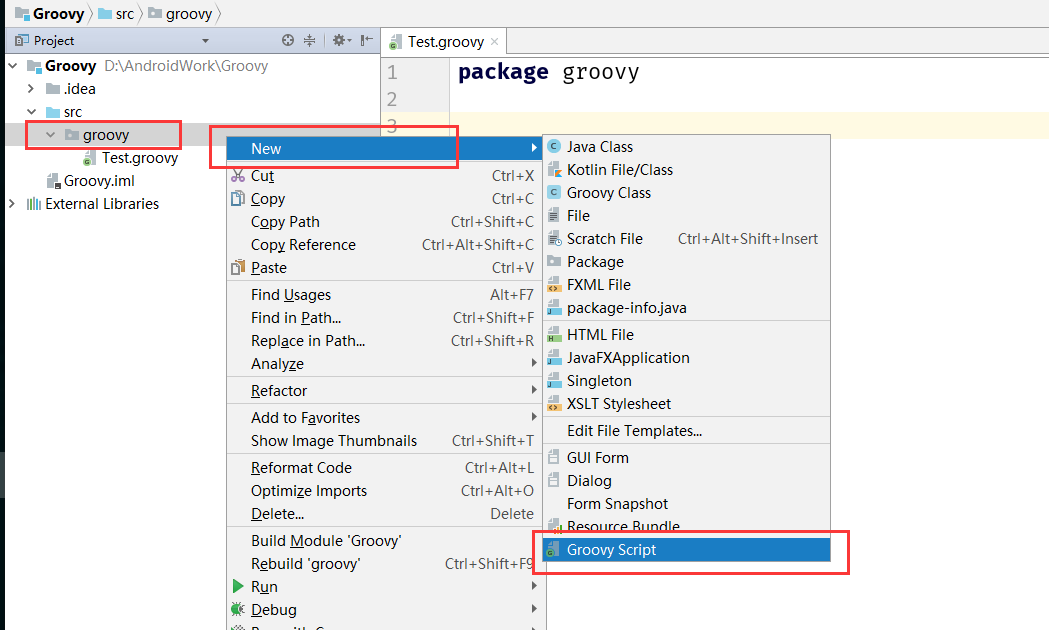
Task: Create a new Dialog
Action: [x=686, y=480]
